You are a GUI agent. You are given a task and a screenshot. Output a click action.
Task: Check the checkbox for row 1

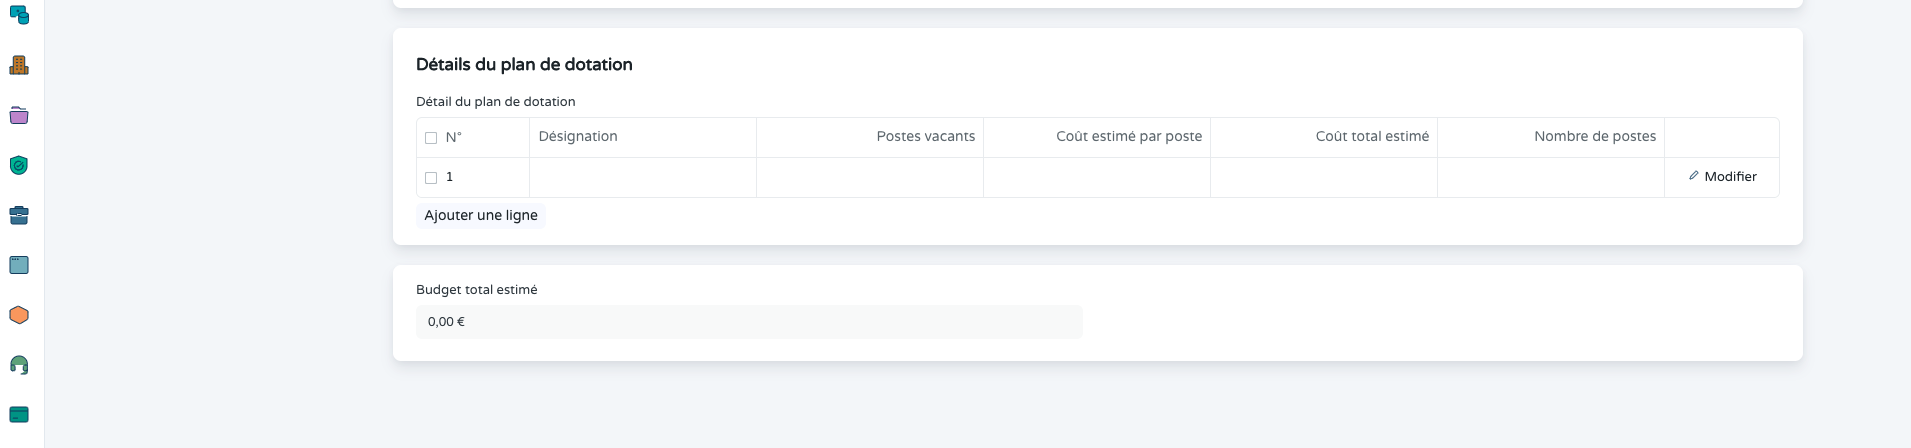[x=431, y=178]
